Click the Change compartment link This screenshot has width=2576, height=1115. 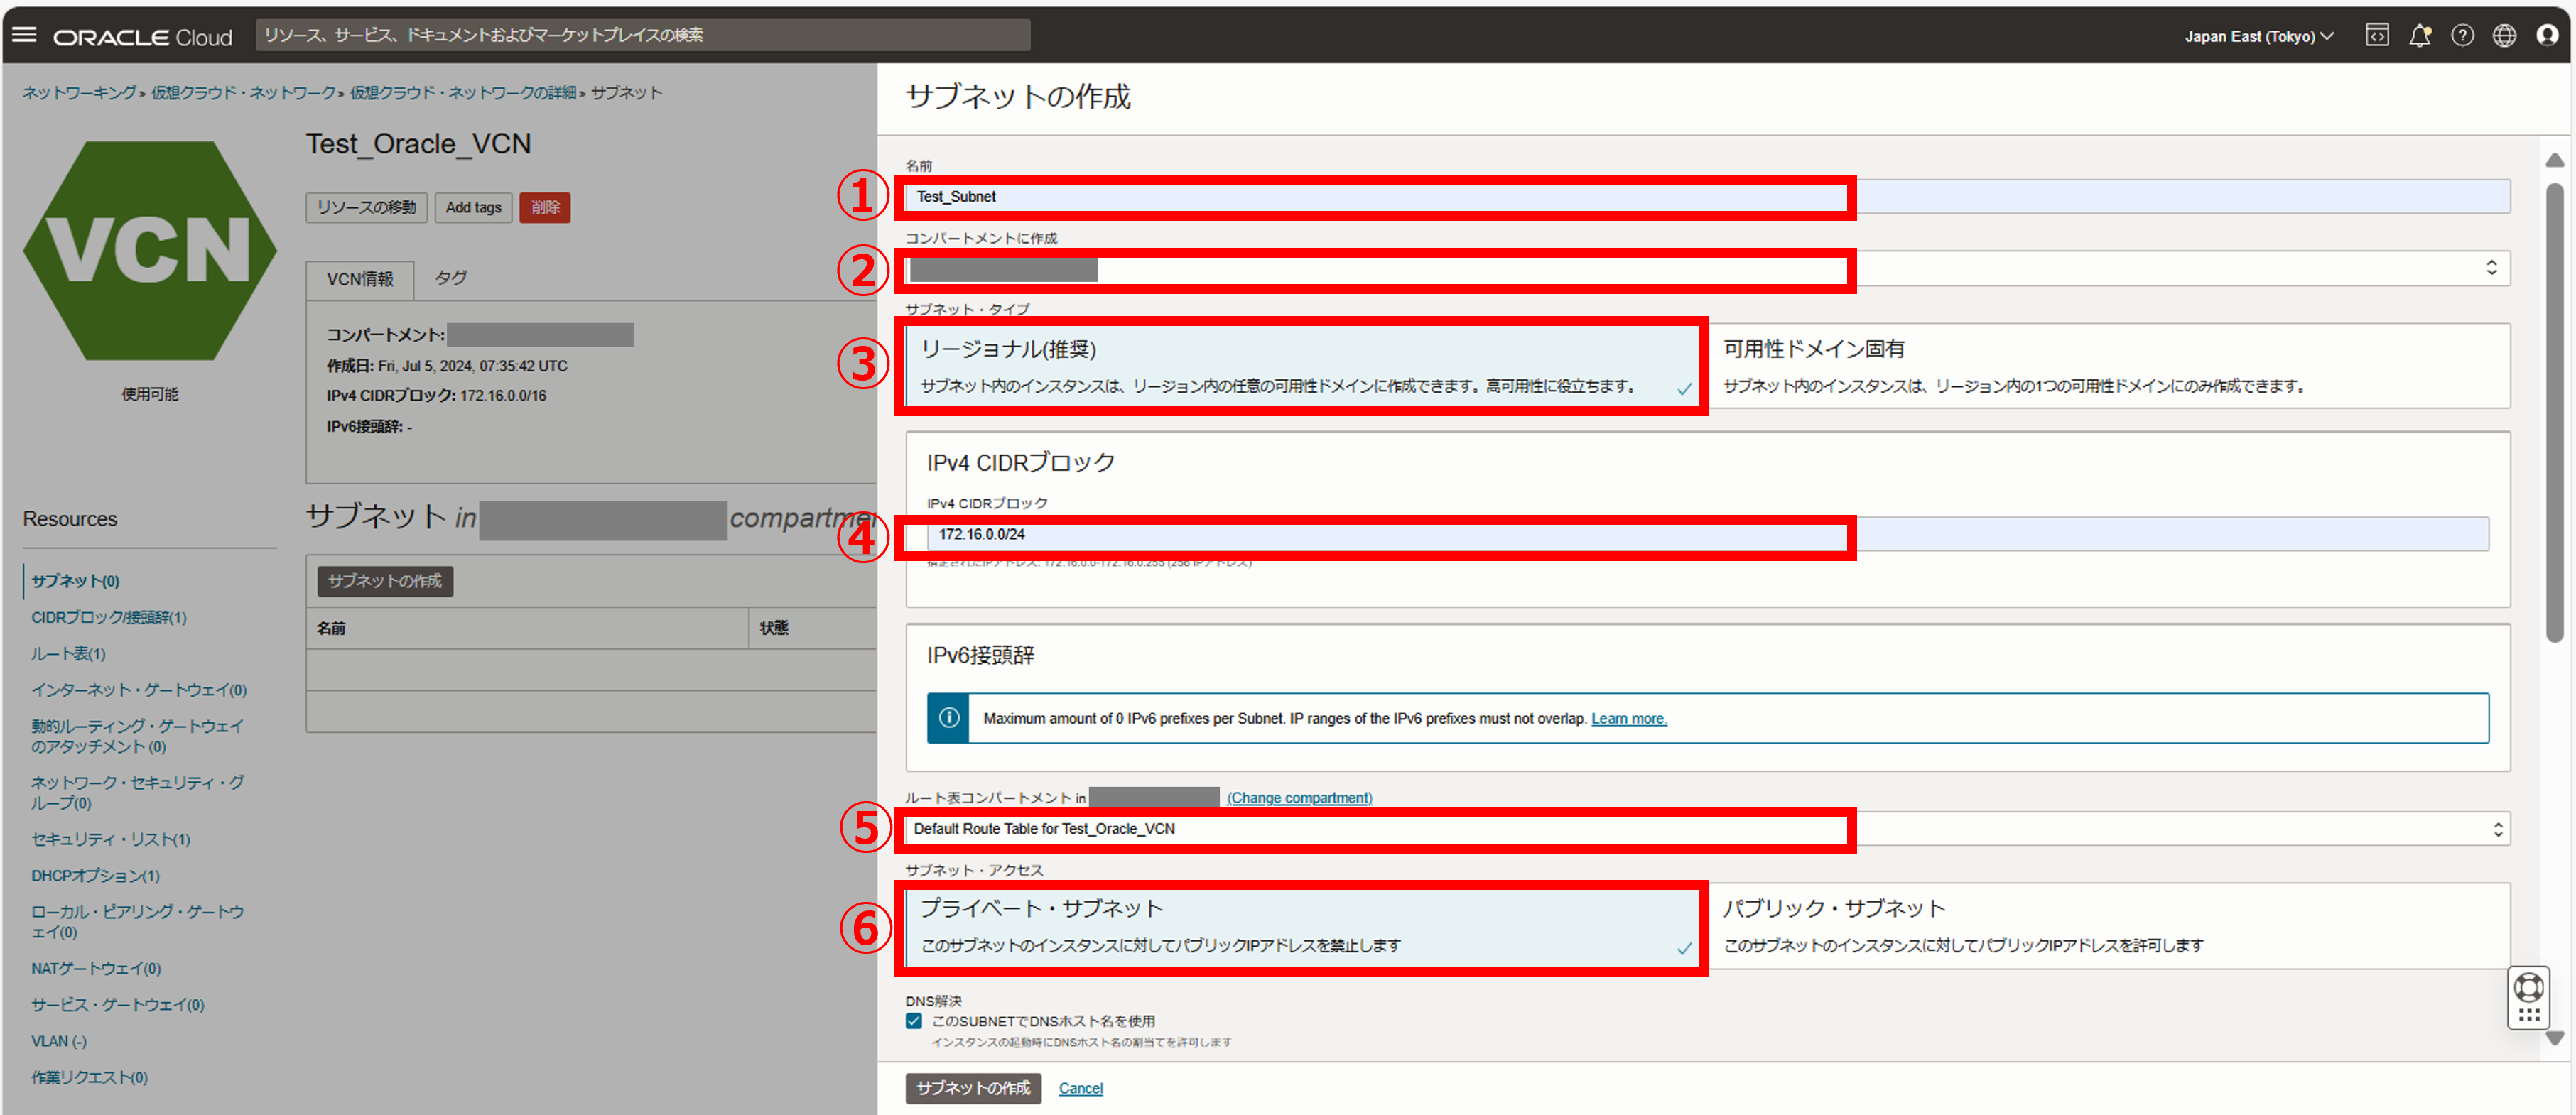coord(1299,798)
